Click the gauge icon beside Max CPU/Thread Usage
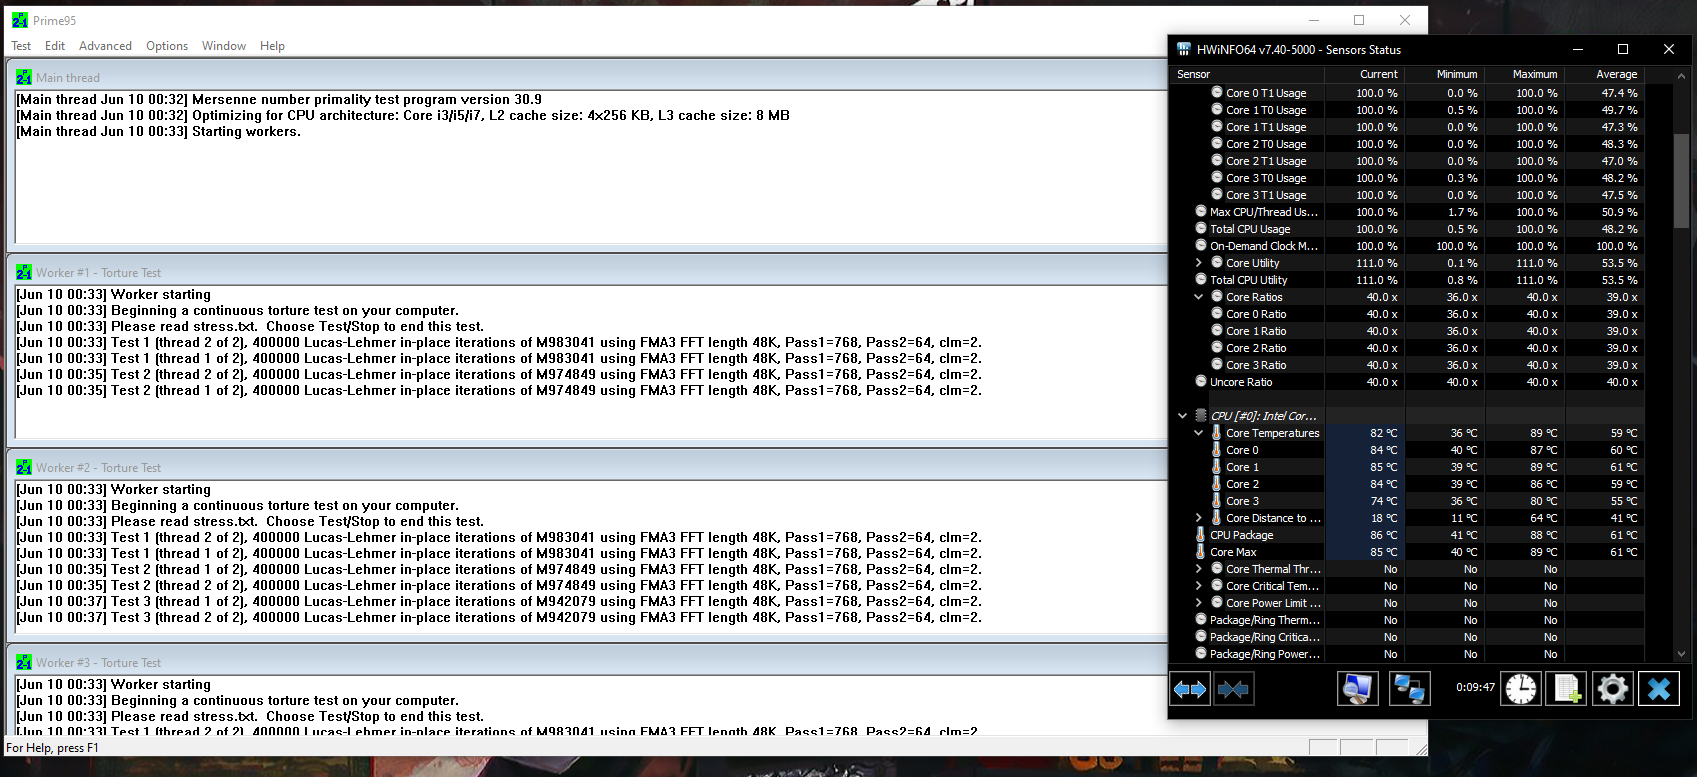 [1201, 211]
